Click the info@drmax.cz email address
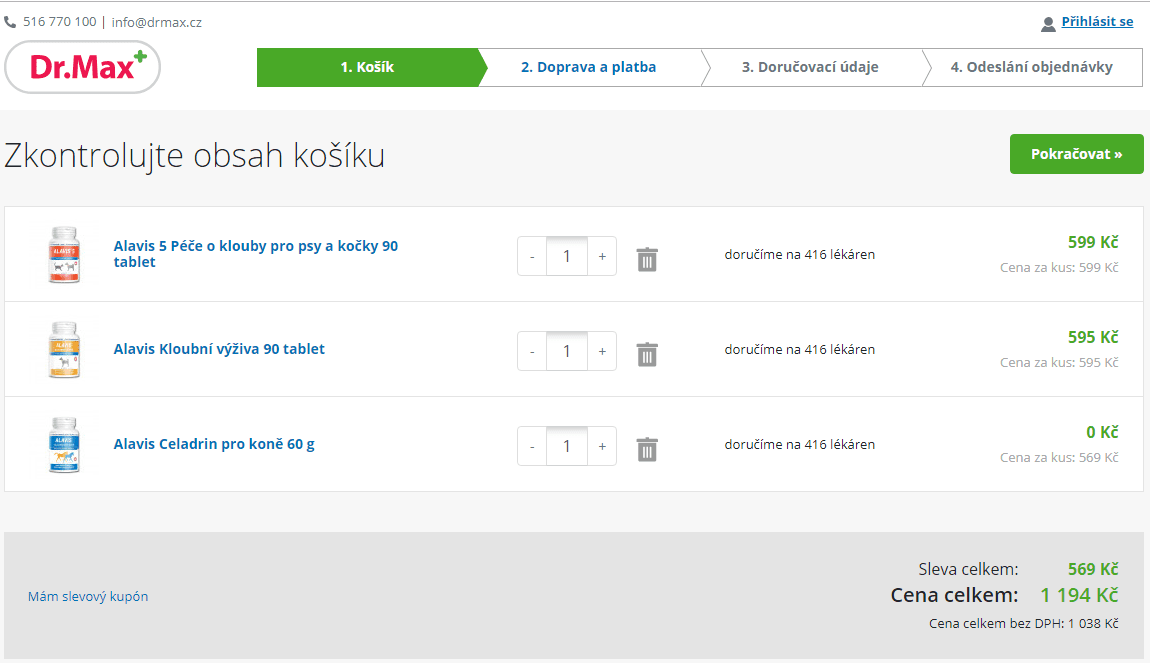Screen dimensions: 1150x663 pyautogui.click(x=157, y=23)
